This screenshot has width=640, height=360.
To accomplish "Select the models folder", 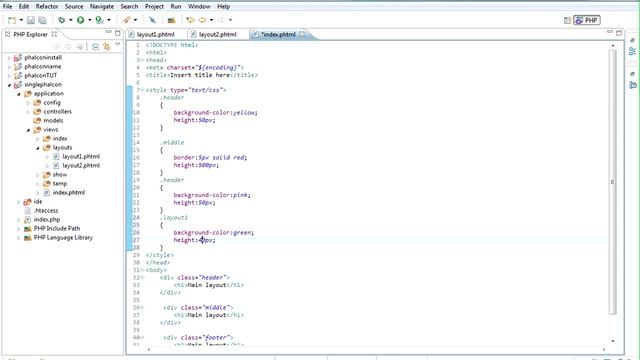I will click(x=53, y=120).
